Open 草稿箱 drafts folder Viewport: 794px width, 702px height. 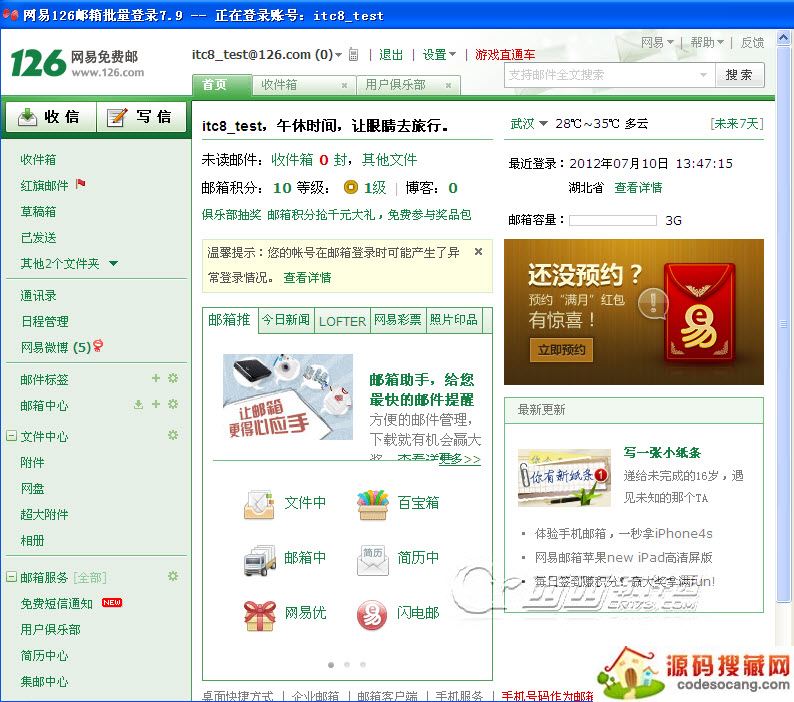[38, 212]
